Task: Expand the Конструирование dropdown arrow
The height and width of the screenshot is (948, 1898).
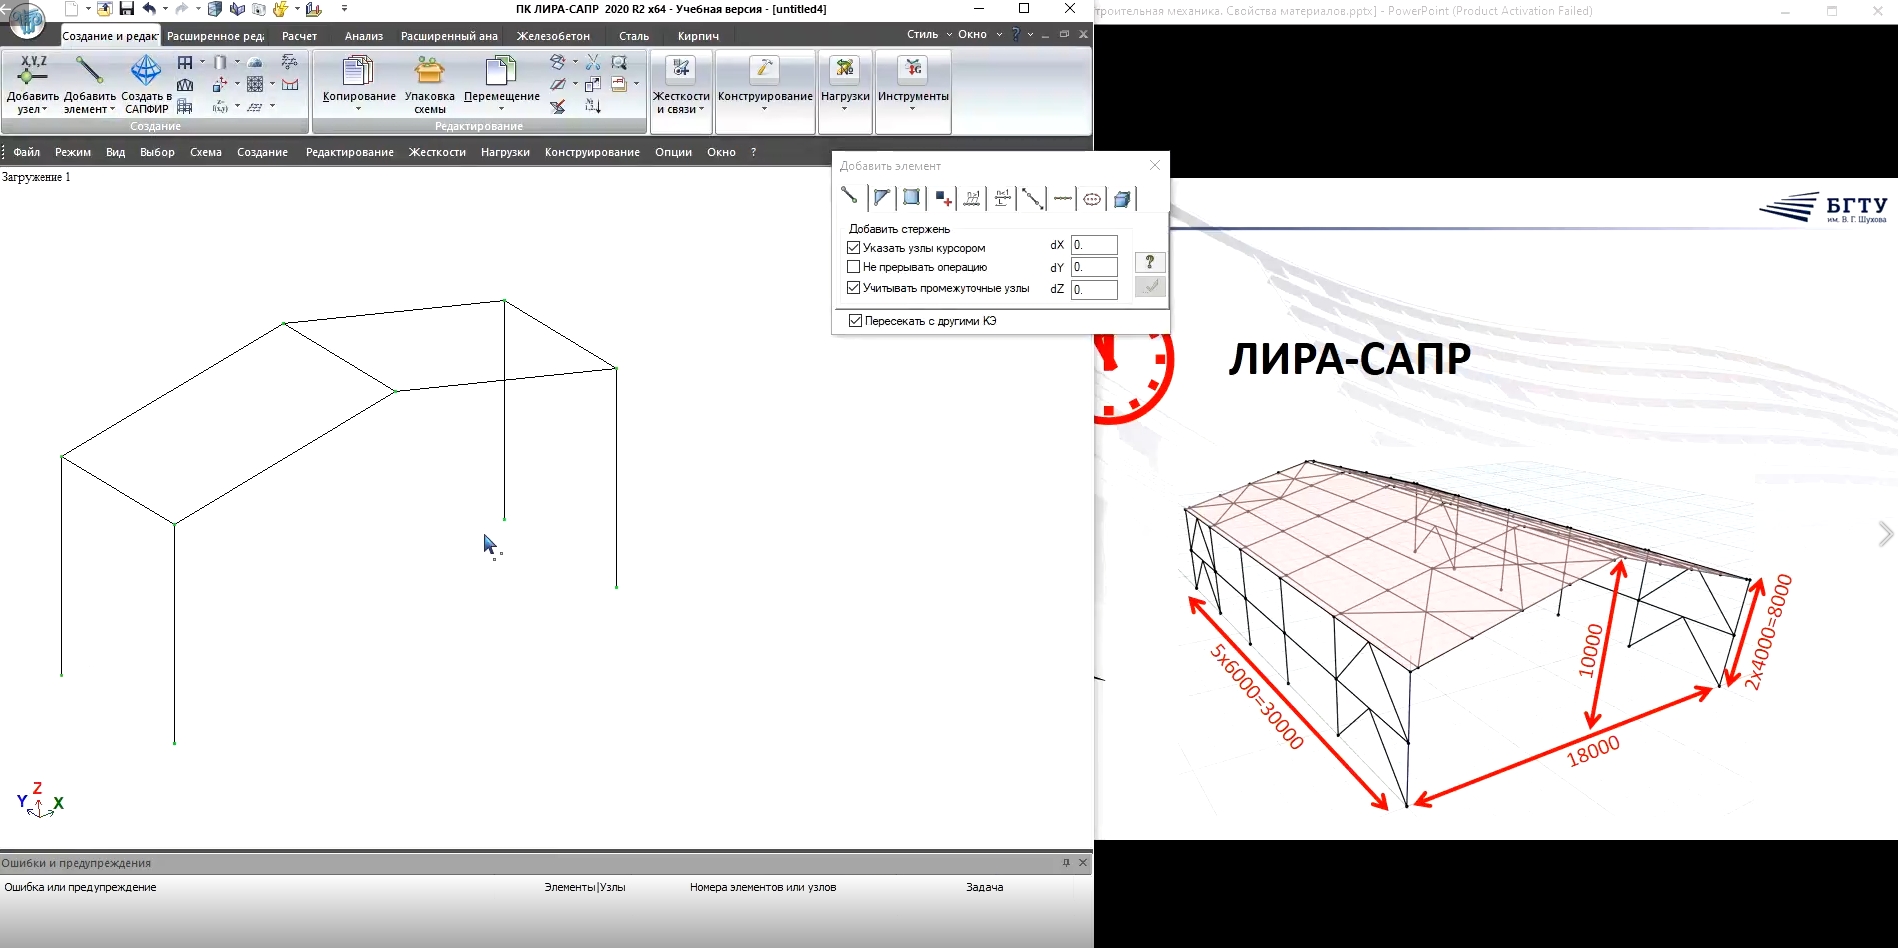Action: 764,108
